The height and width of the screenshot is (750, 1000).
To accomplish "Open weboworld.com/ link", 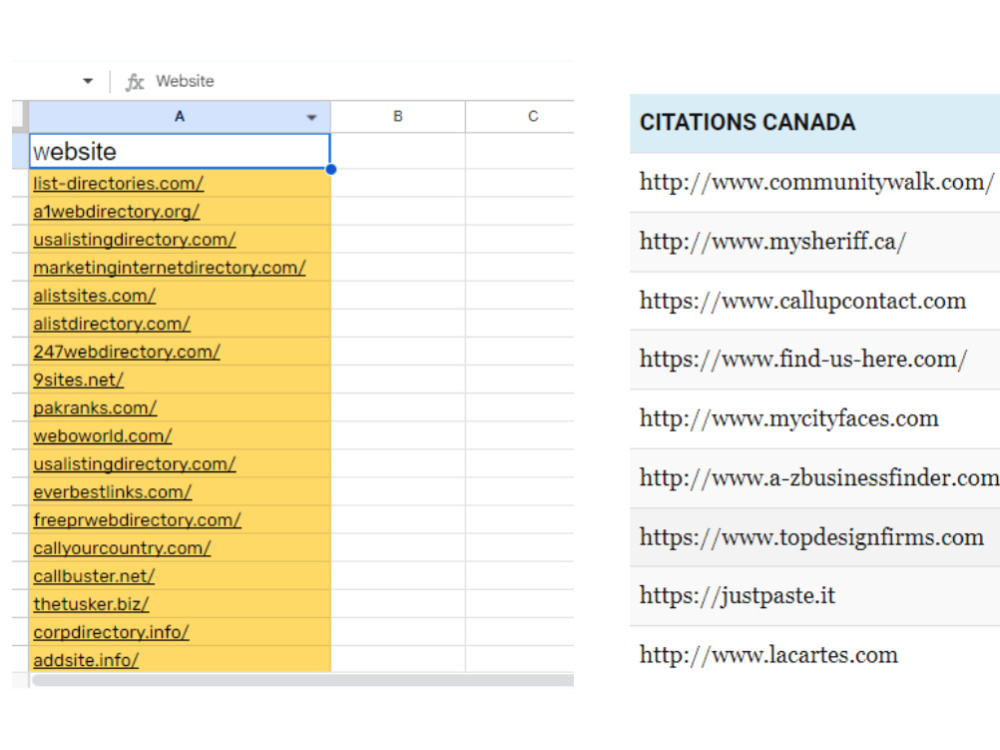I will coord(103,436).
